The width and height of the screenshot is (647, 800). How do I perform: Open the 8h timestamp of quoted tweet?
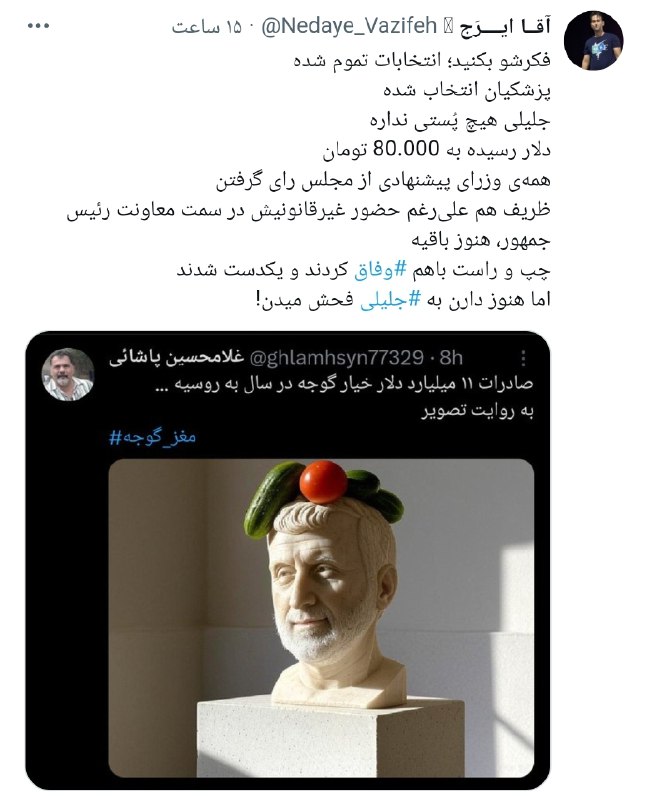[451, 358]
